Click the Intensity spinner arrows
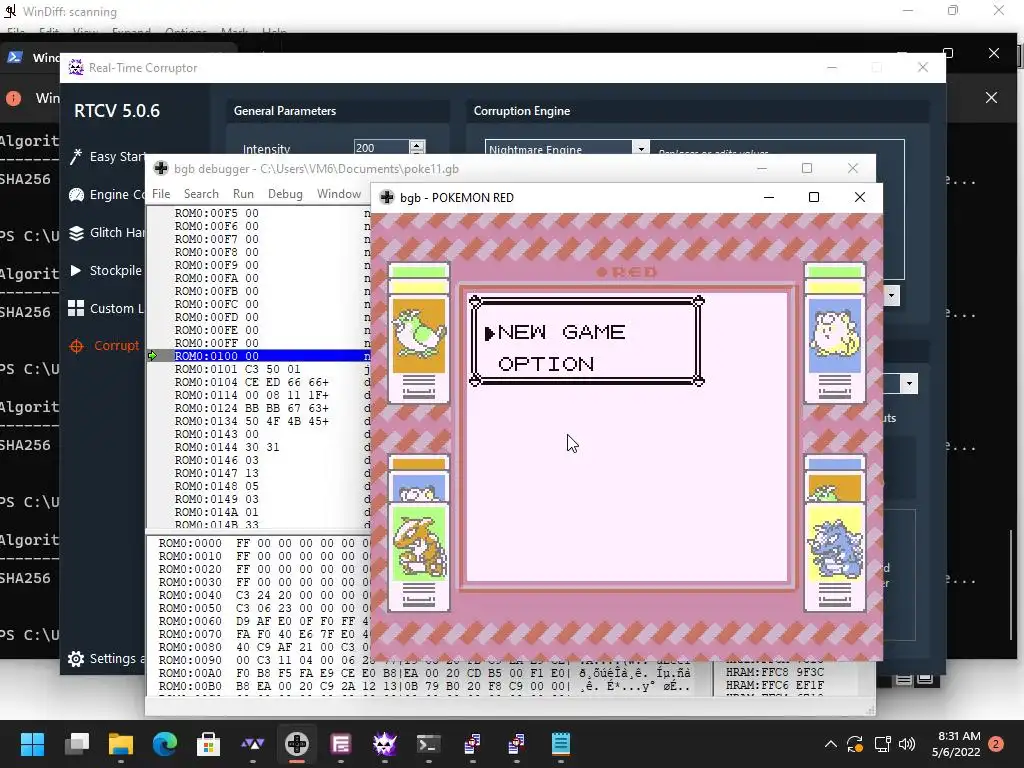 point(417,147)
